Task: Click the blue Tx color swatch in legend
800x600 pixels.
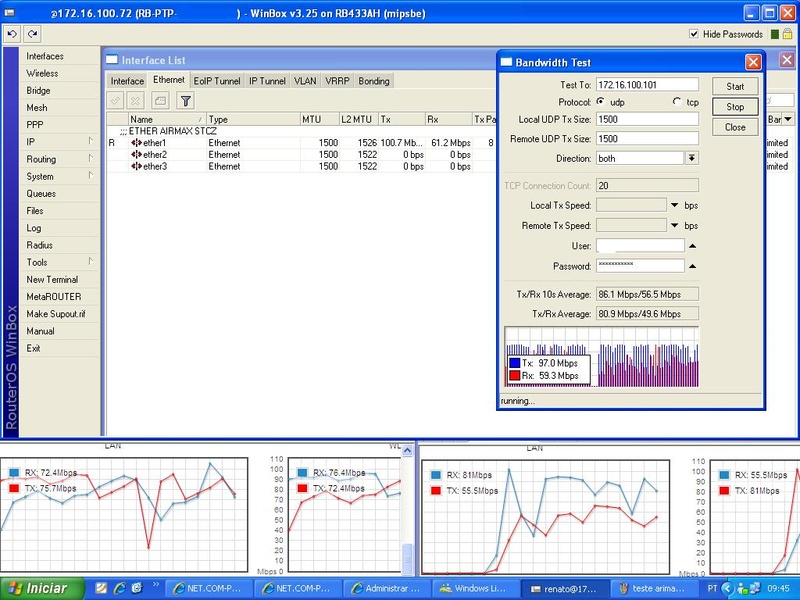Action: pos(515,363)
